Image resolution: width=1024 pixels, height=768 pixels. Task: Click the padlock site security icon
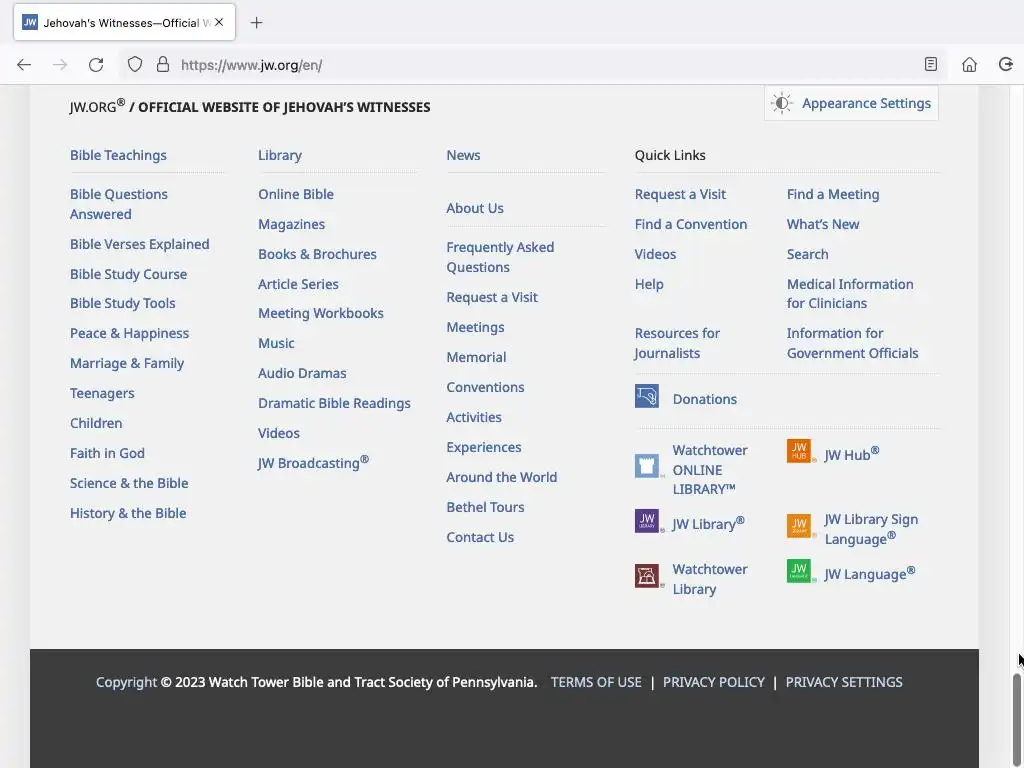pos(163,65)
